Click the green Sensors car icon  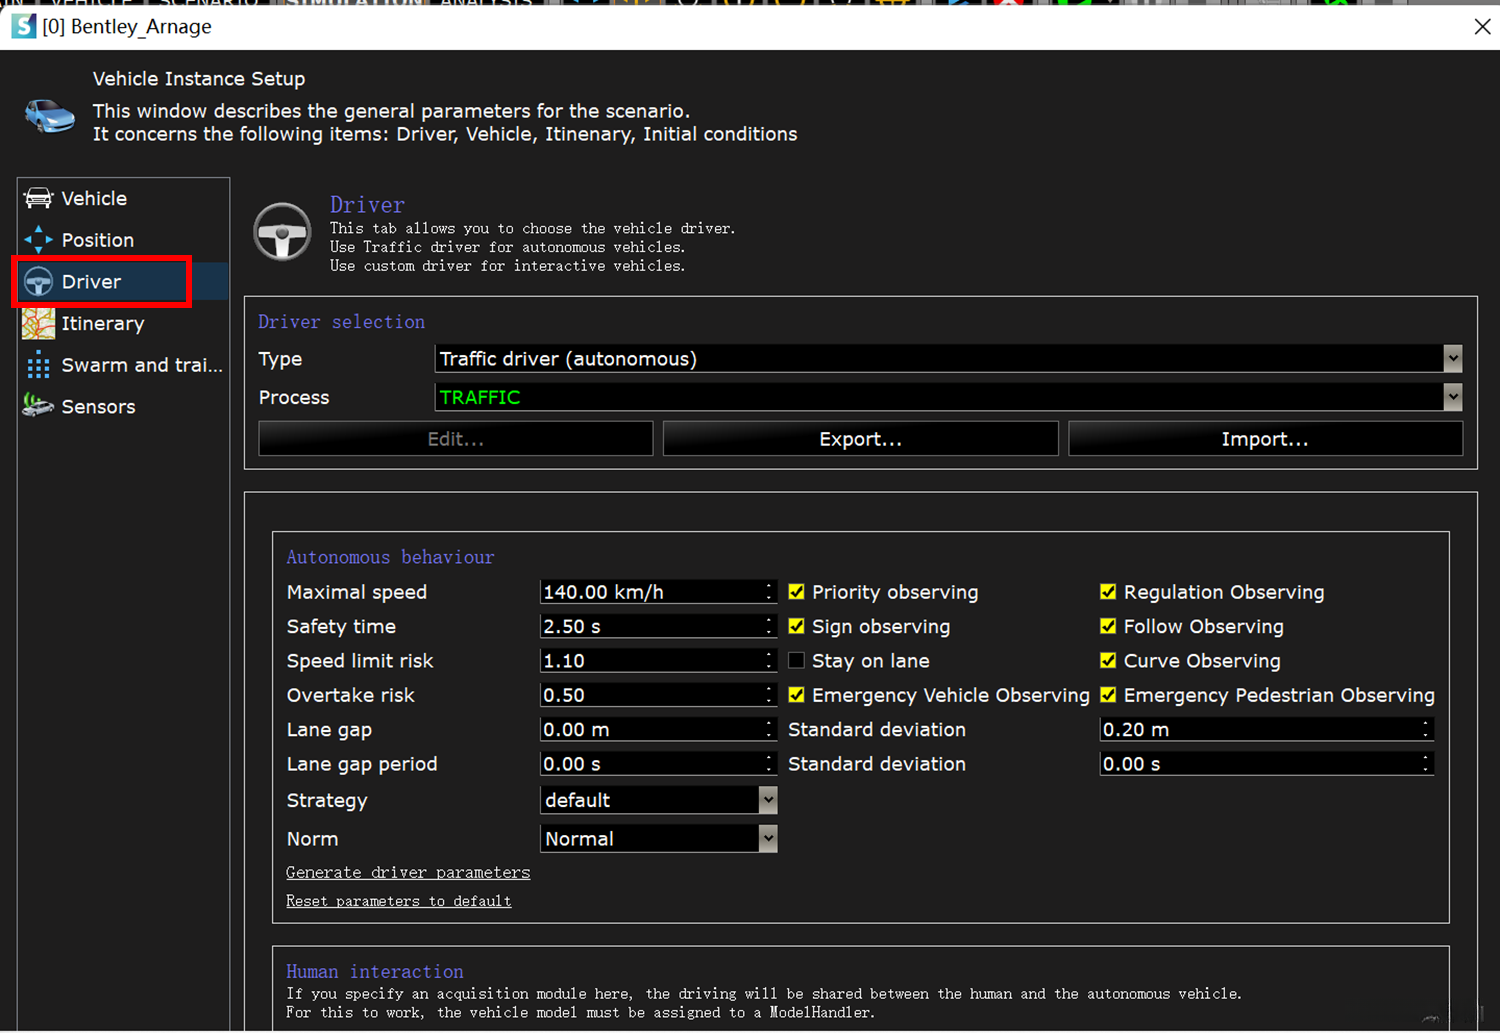pos(38,405)
